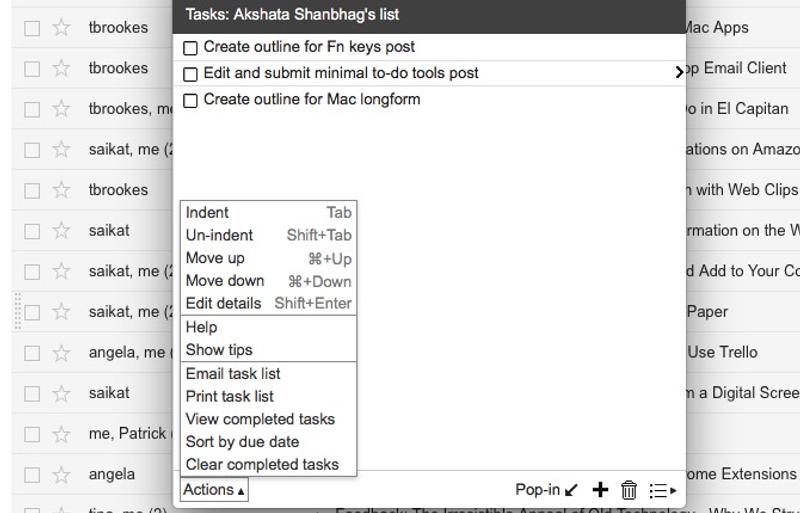Star the first tbrookes email
The height and width of the screenshot is (513, 800).
[x=62, y=28]
